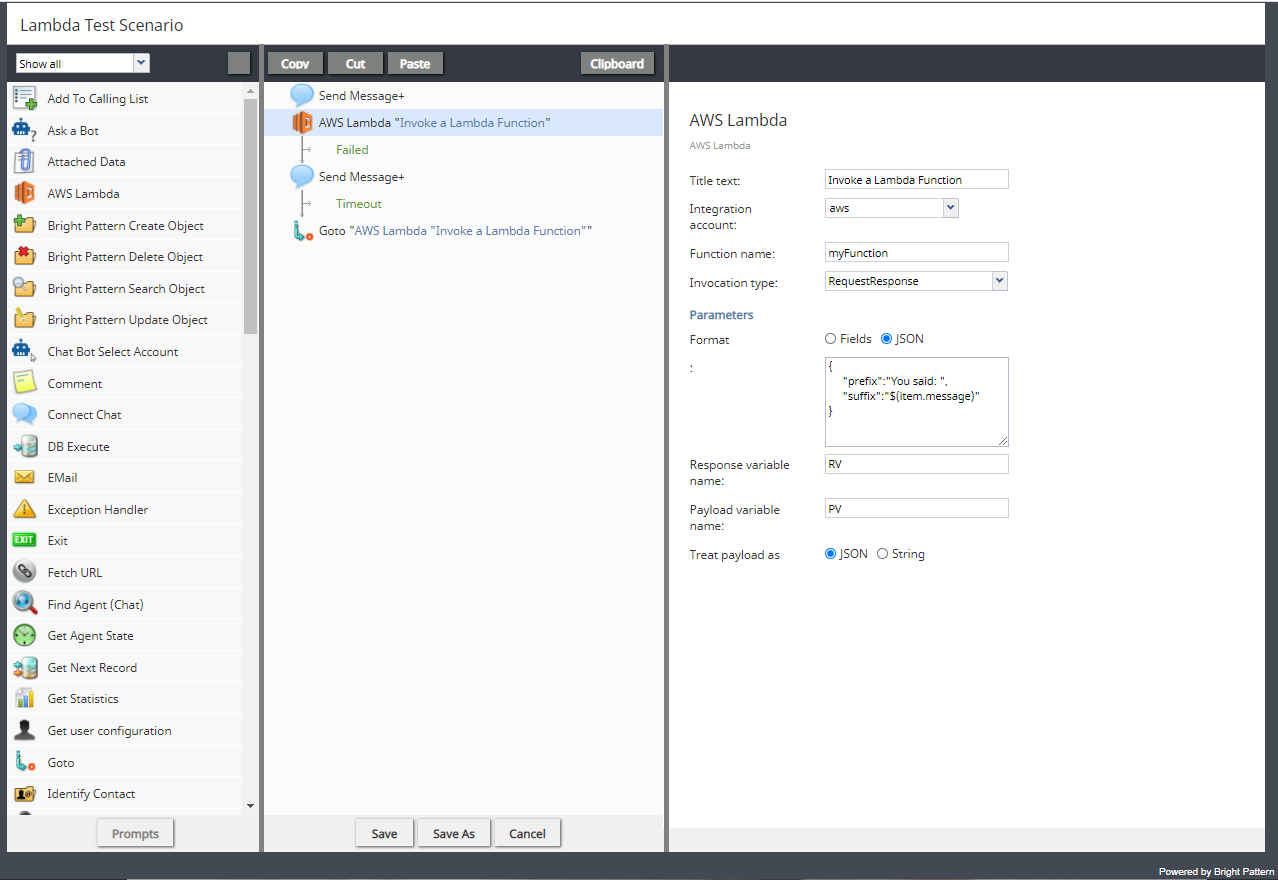Click the JSON parameters text area
This screenshot has height=880, width=1278.
click(917, 401)
